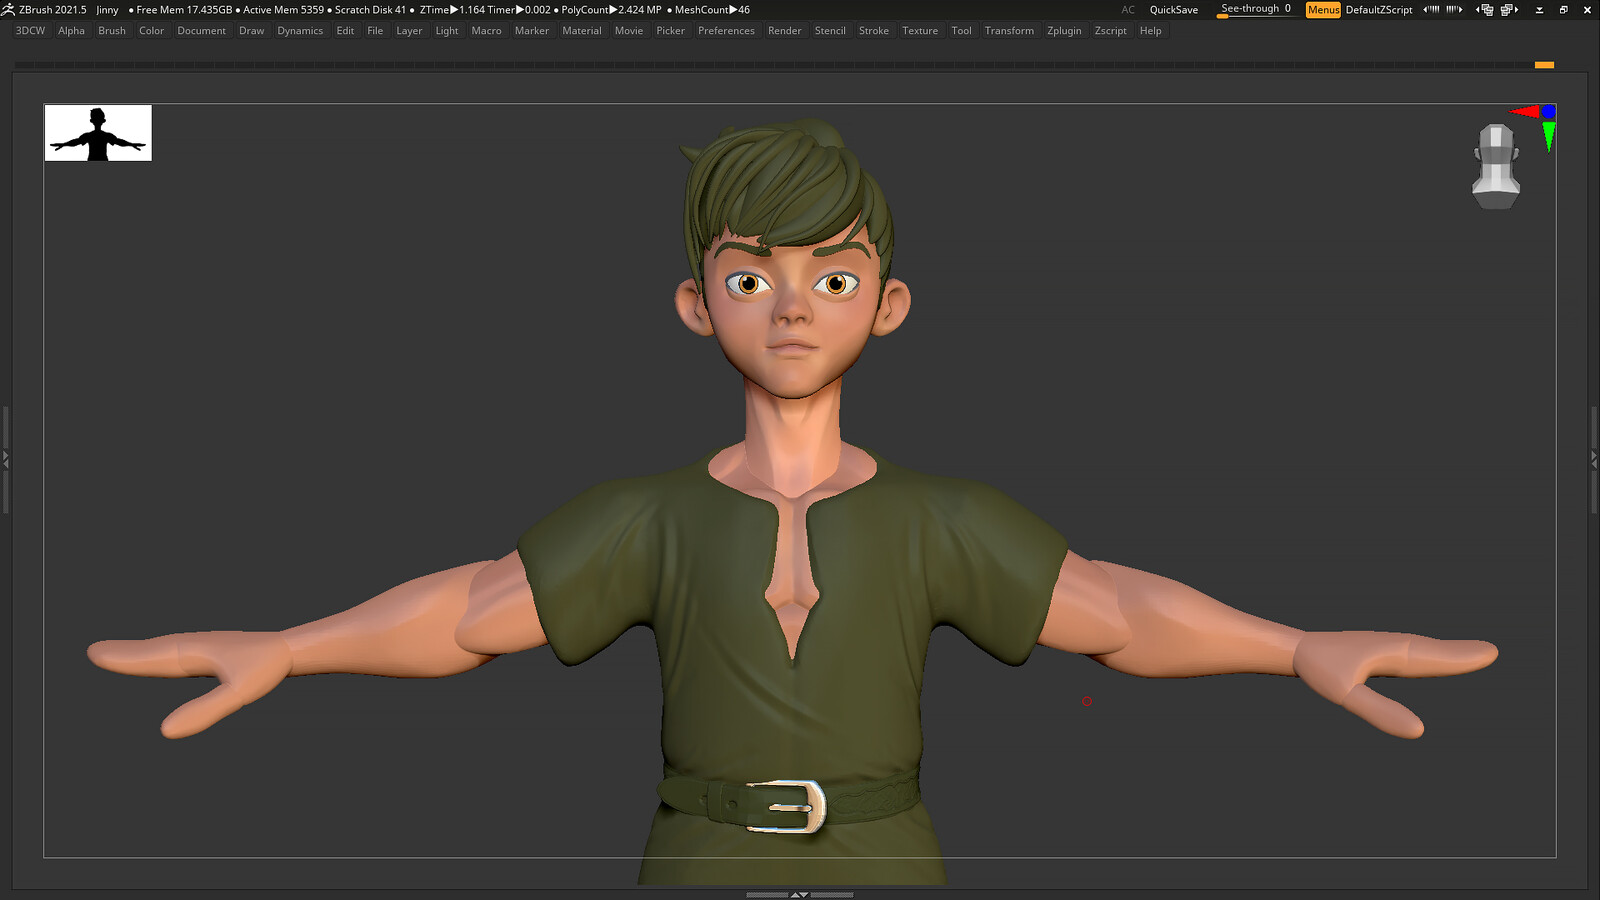This screenshot has height=900, width=1600.
Task: Load next UI colors arrow icon
Action: pos(1454,9)
